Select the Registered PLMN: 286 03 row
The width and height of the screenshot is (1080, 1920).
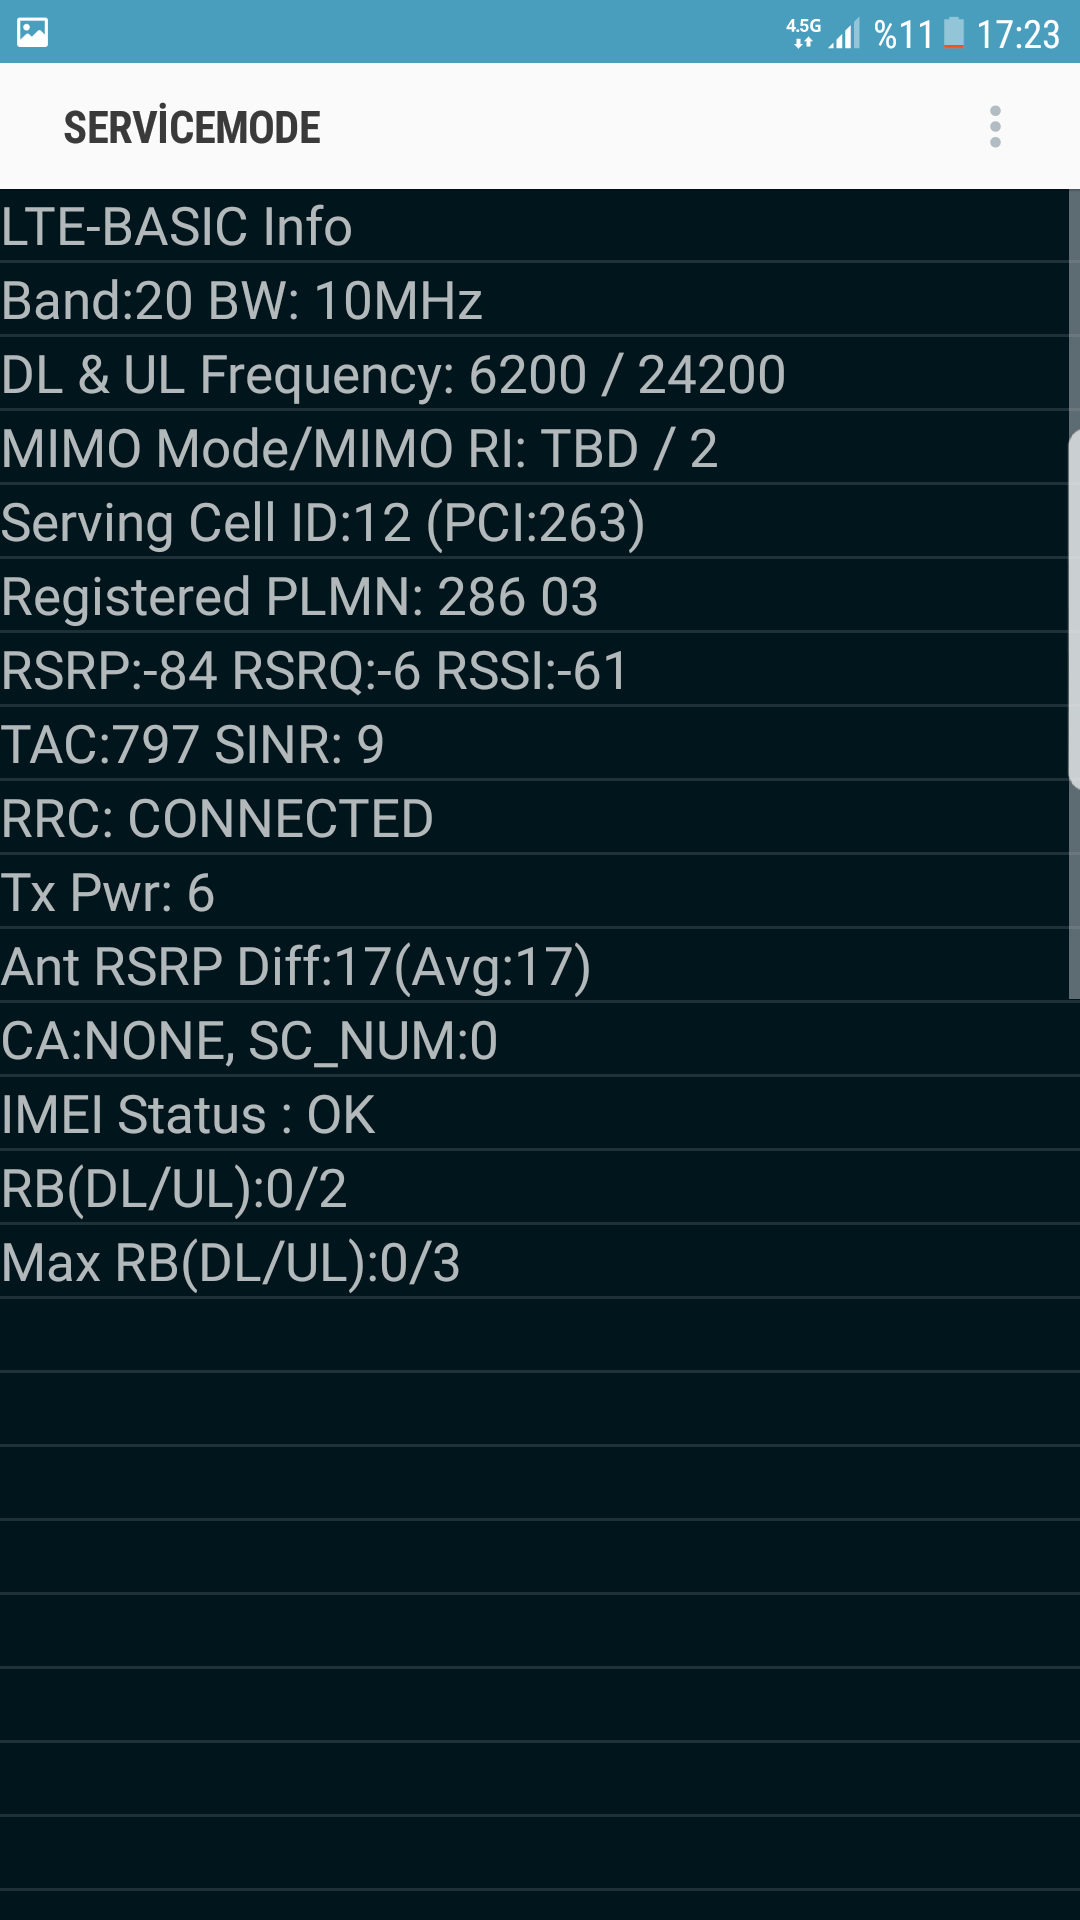coord(534,596)
